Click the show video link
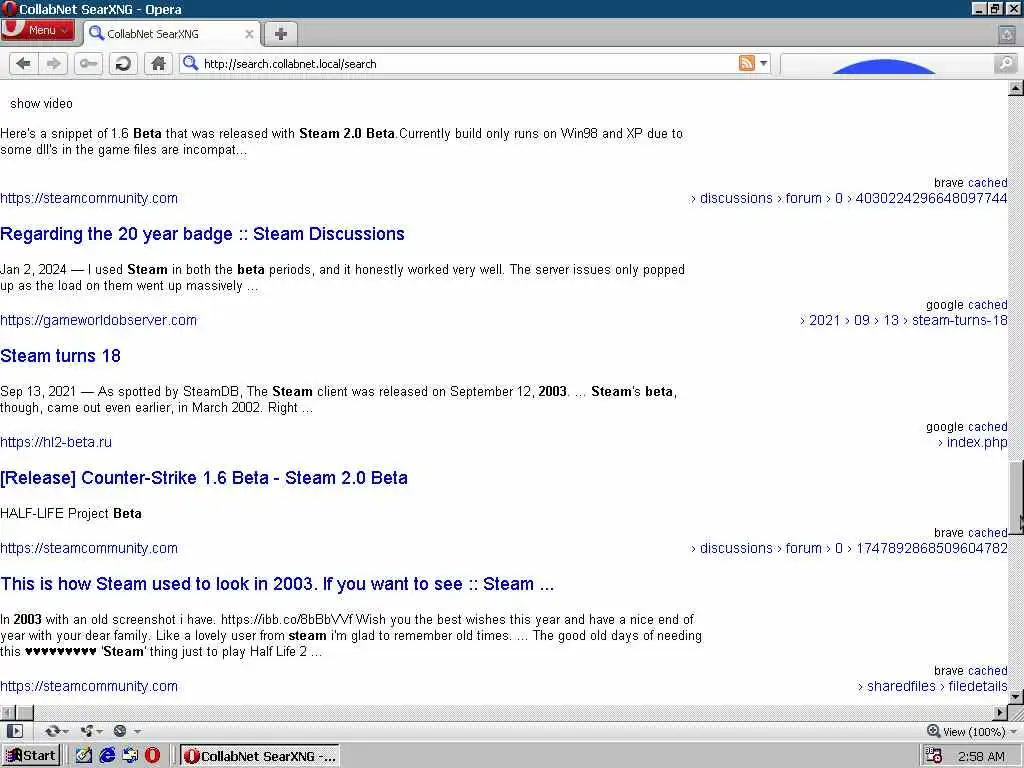Image resolution: width=1024 pixels, height=768 pixels. [41, 103]
